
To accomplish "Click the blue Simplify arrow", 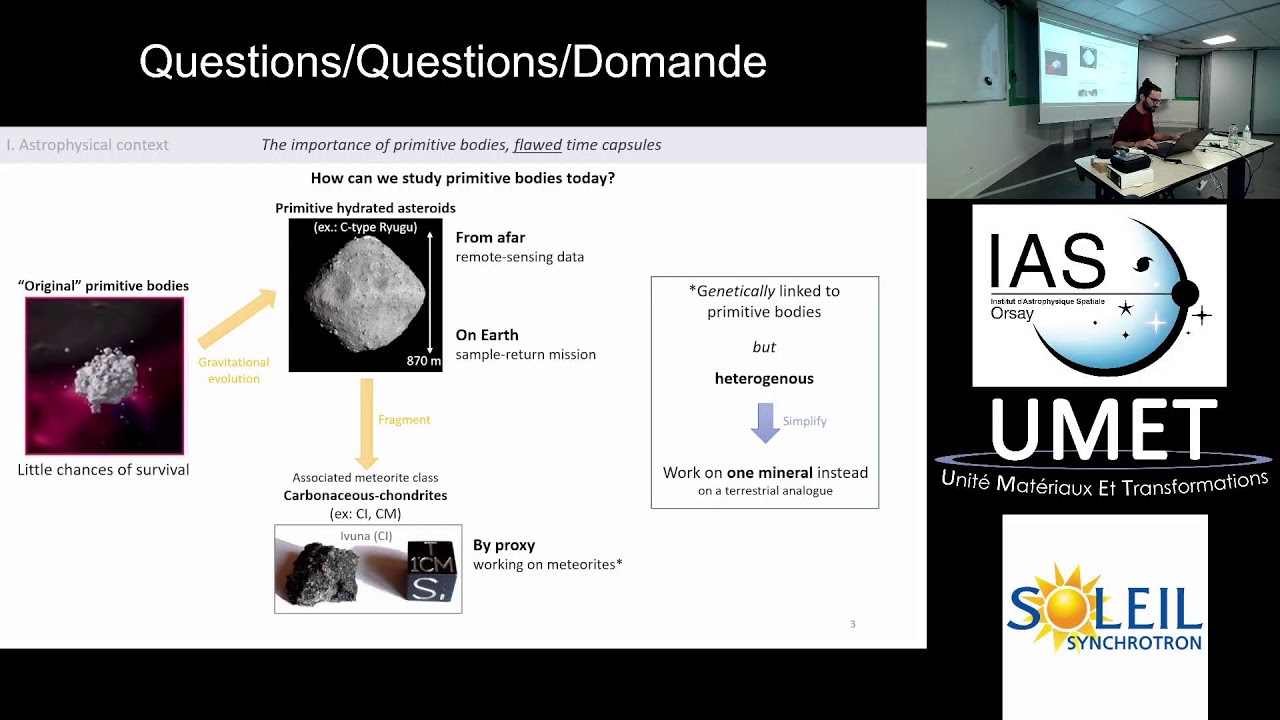I will click(x=765, y=423).
